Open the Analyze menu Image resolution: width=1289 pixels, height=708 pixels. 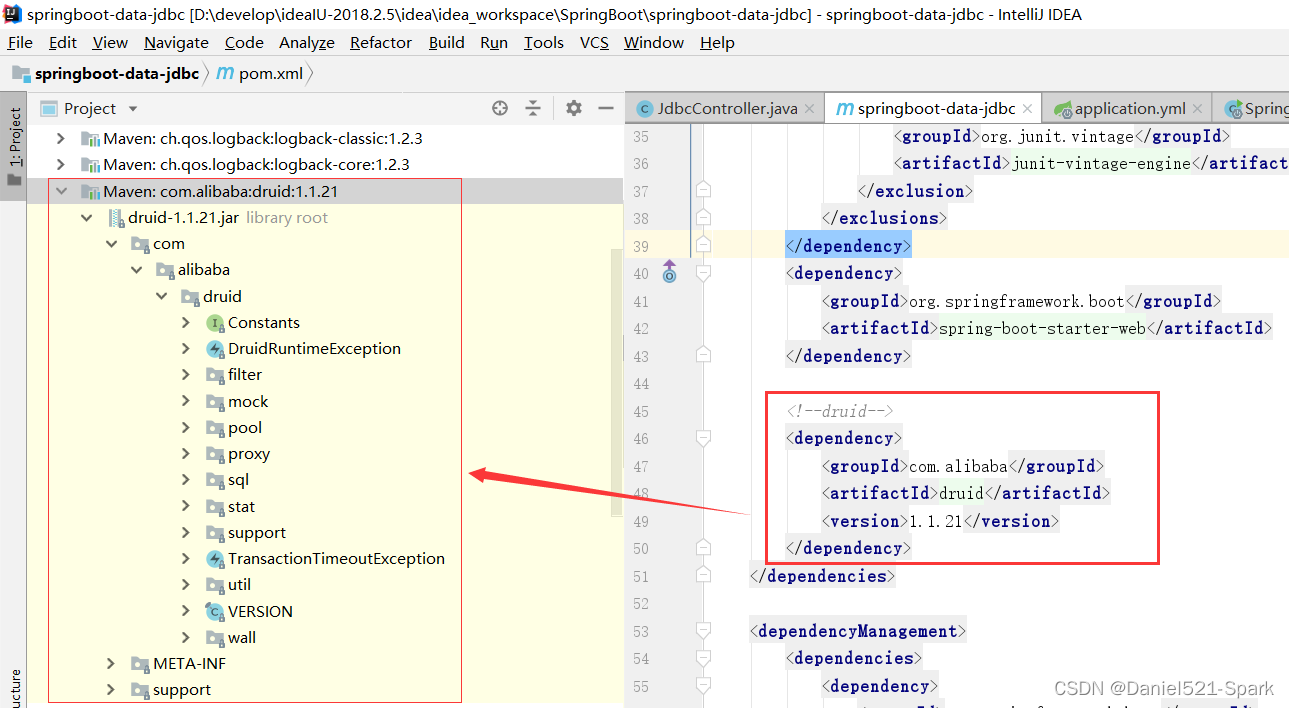pos(307,42)
